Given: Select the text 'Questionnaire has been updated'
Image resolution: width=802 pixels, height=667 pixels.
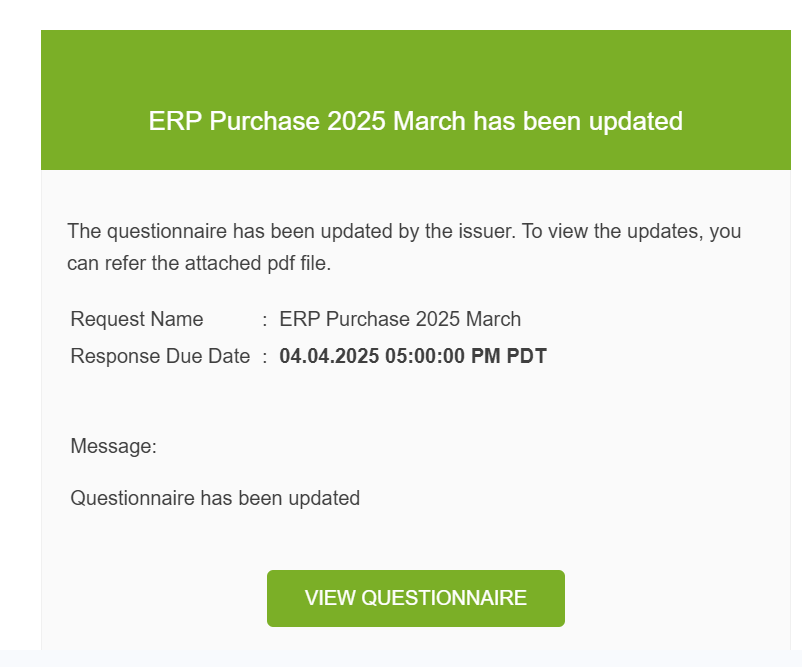Looking at the screenshot, I should (215, 498).
